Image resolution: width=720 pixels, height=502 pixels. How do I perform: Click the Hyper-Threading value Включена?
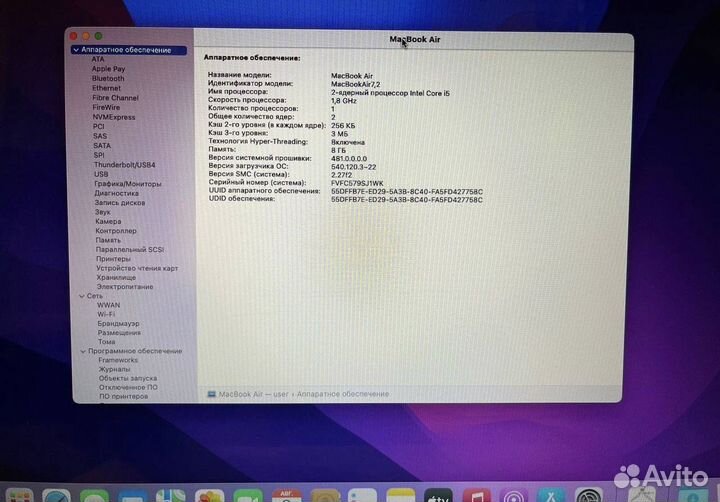click(348, 142)
